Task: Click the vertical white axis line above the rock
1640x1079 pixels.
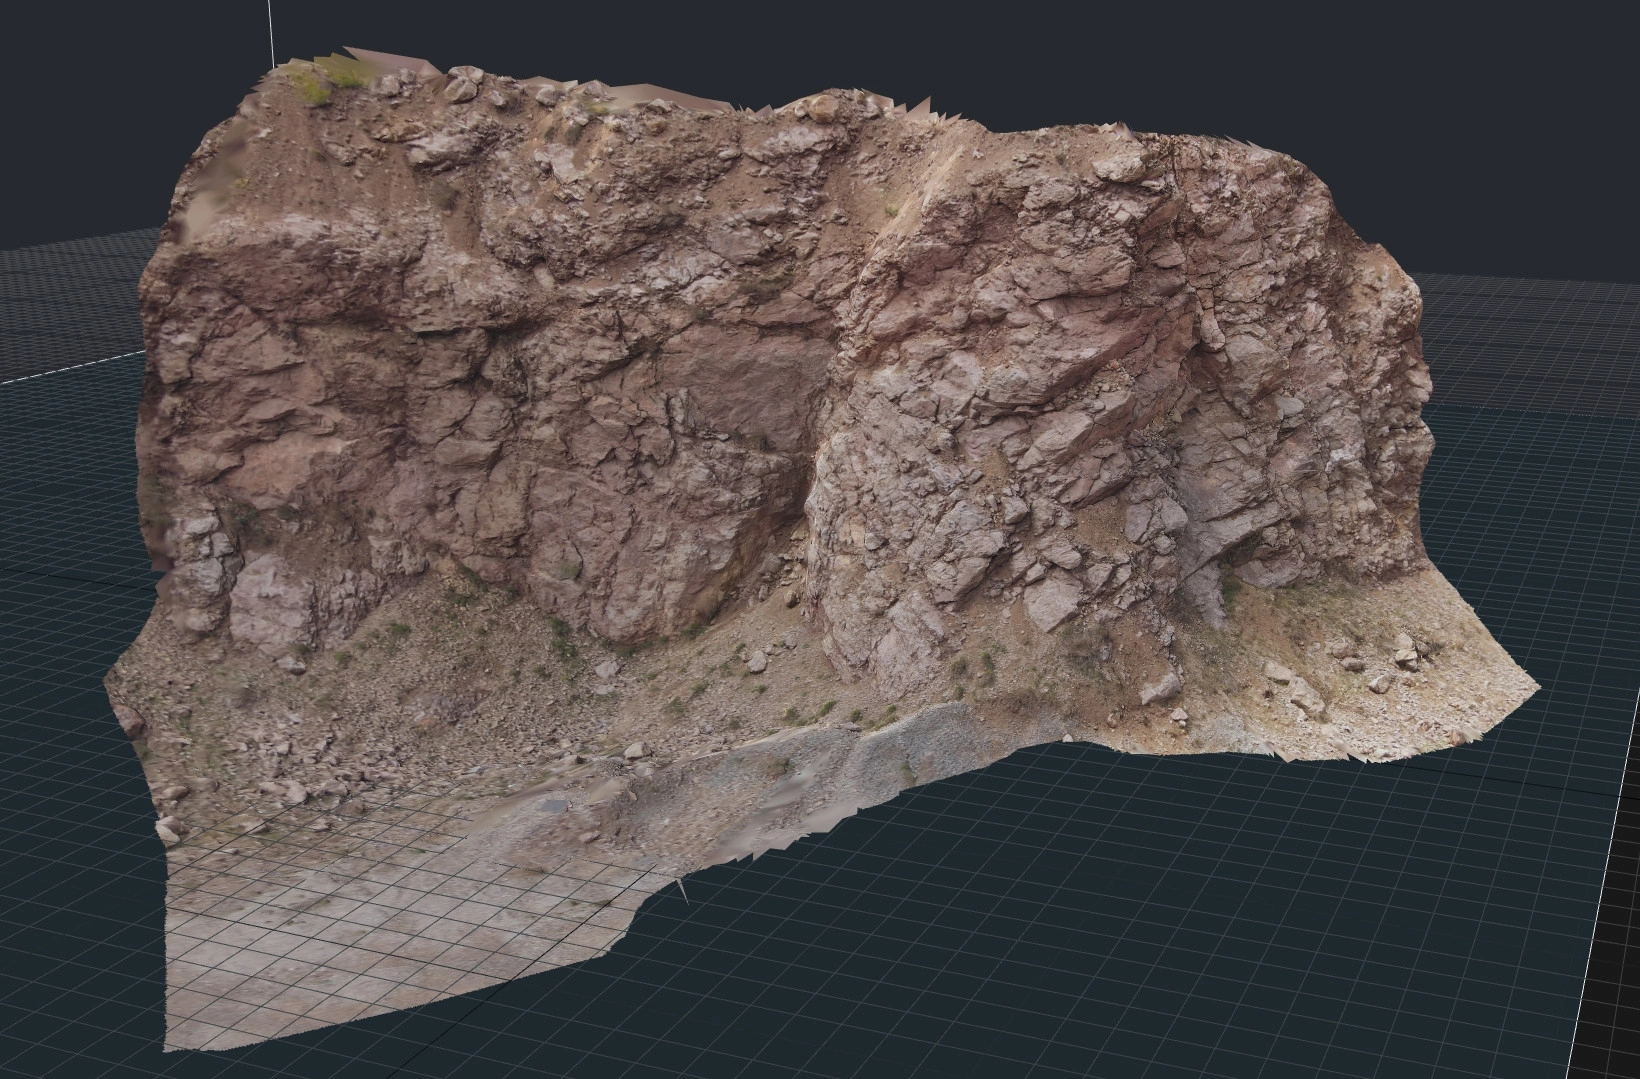Action: tap(269, 30)
